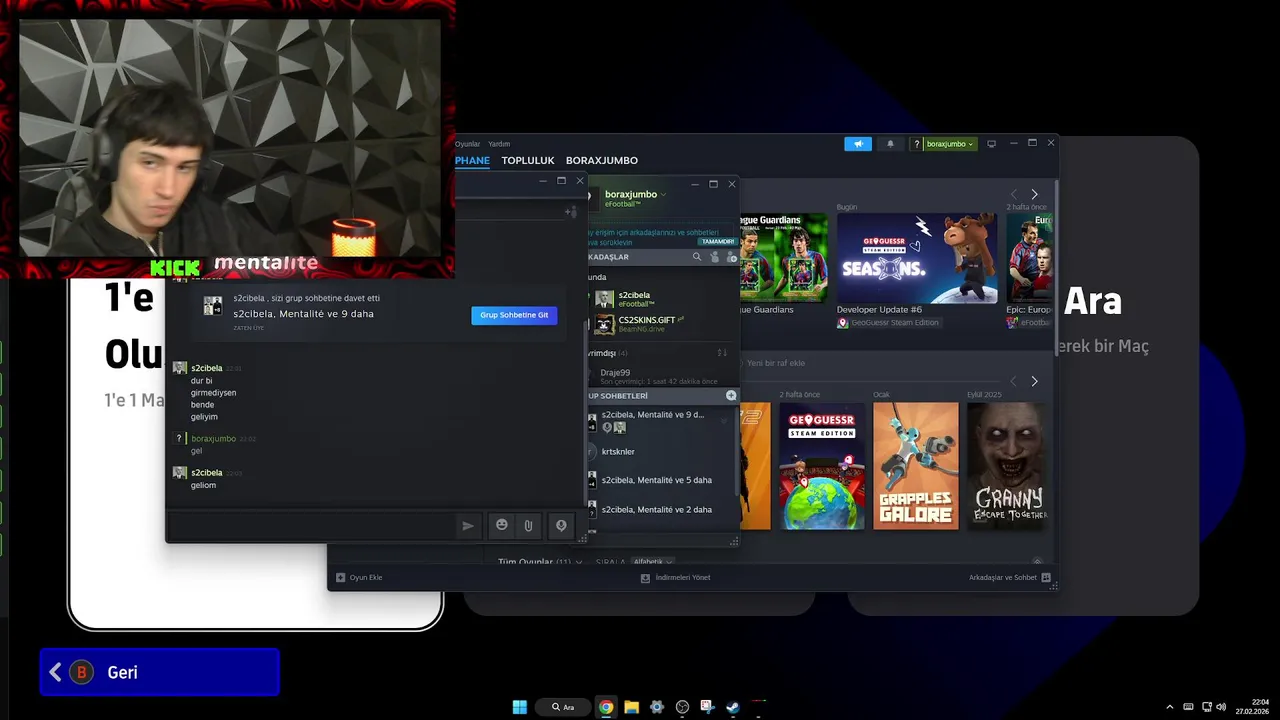1280x720 pixels.
Task: Open the Settings gear app on taskbar
Action: (x=657, y=707)
